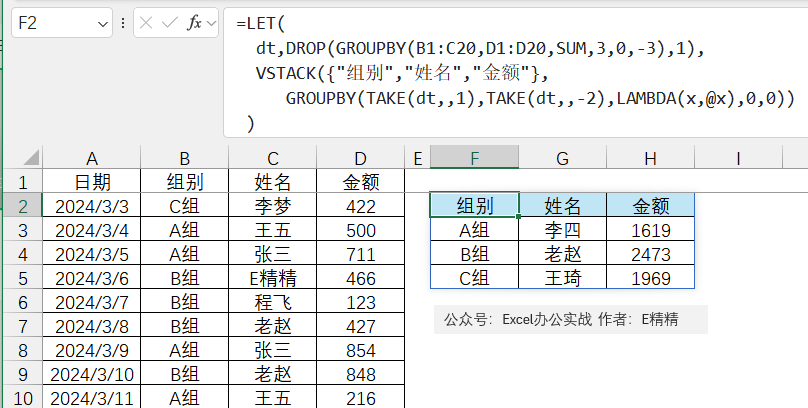Click result header cell 组别 in F2
This screenshot has width=808, height=408.
(475, 205)
